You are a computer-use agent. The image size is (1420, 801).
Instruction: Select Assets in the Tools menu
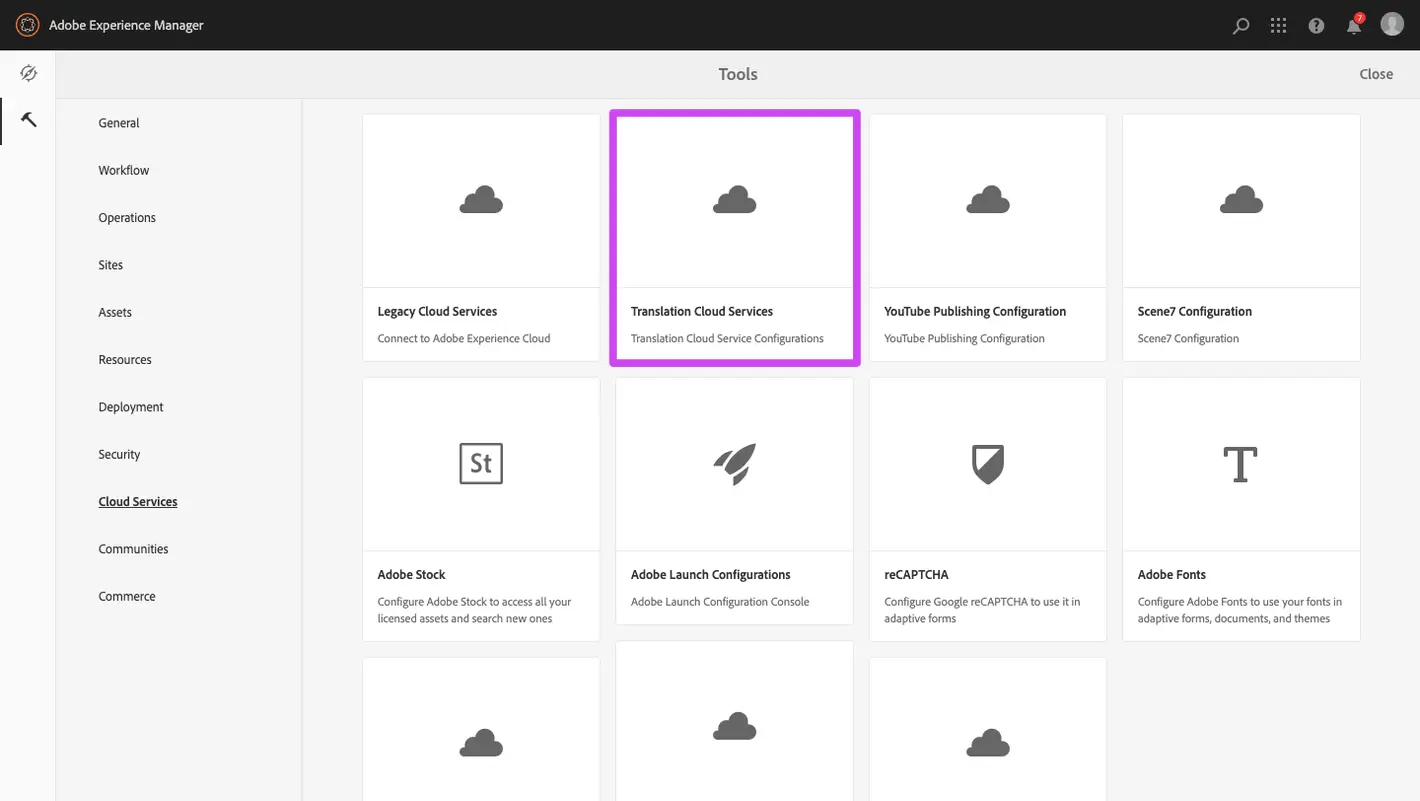115,312
